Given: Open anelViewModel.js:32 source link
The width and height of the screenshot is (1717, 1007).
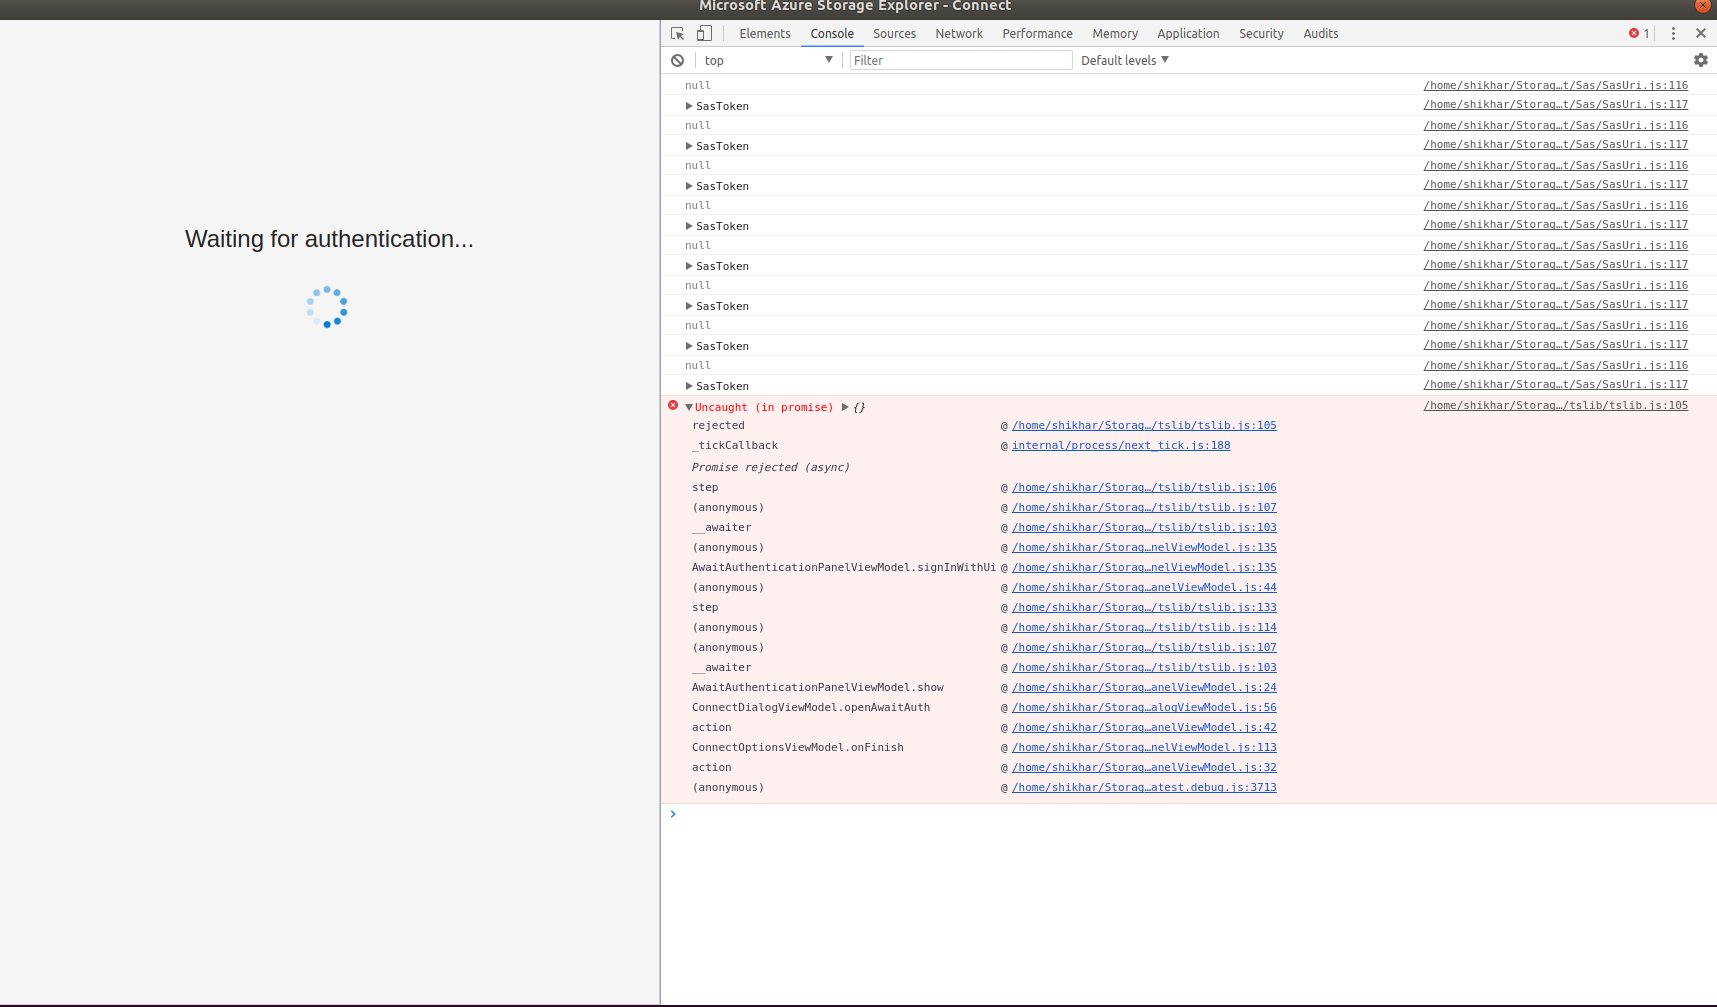Looking at the screenshot, I should pyautogui.click(x=1144, y=767).
